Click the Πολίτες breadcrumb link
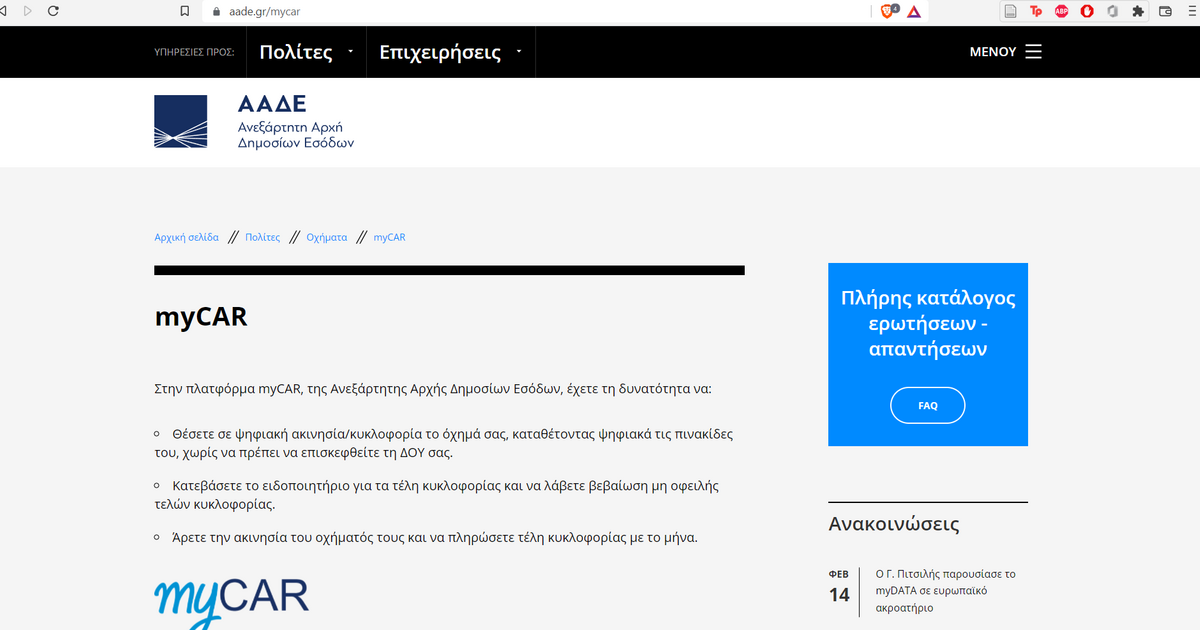1200x630 pixels. 262,237
